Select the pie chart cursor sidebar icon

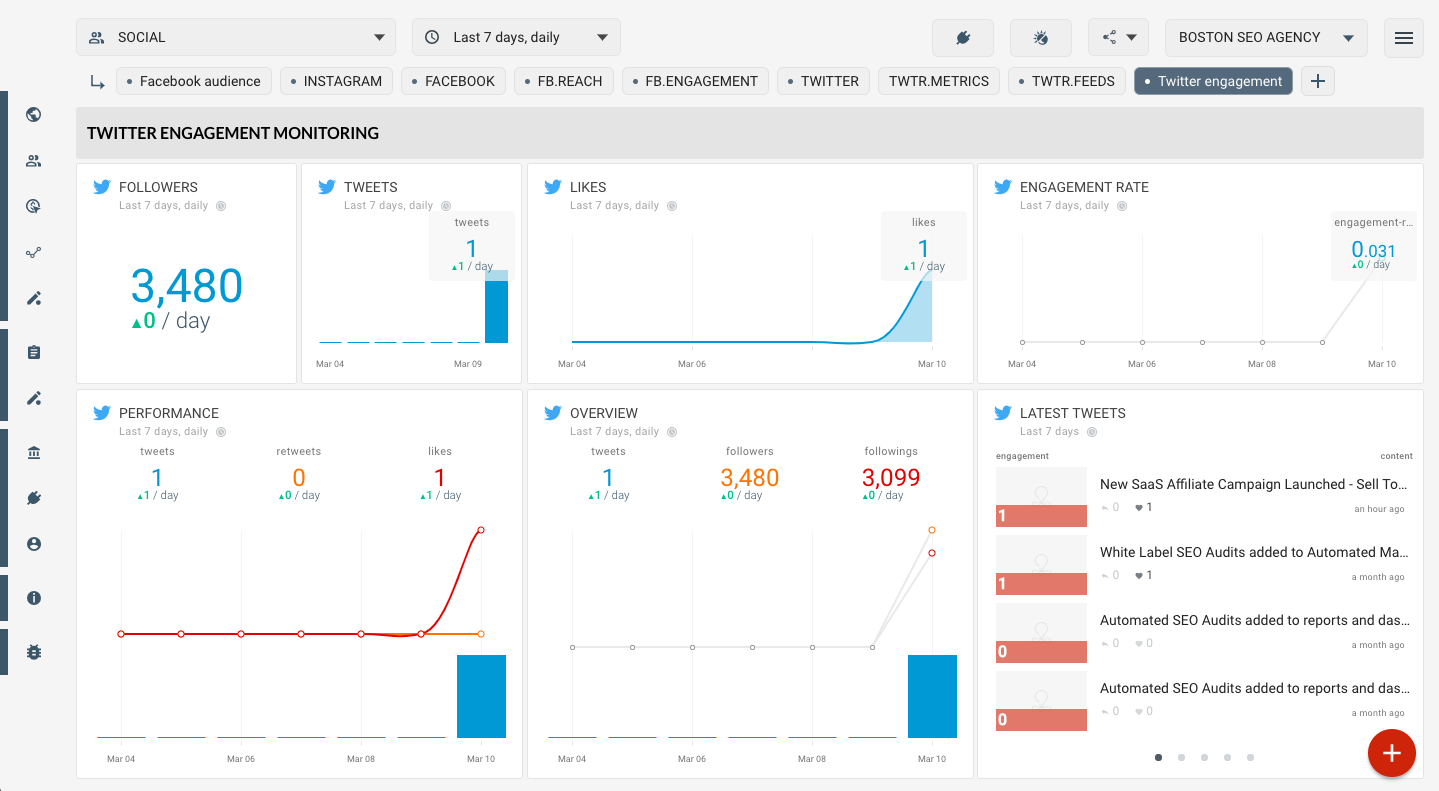[x=34, y=206]
